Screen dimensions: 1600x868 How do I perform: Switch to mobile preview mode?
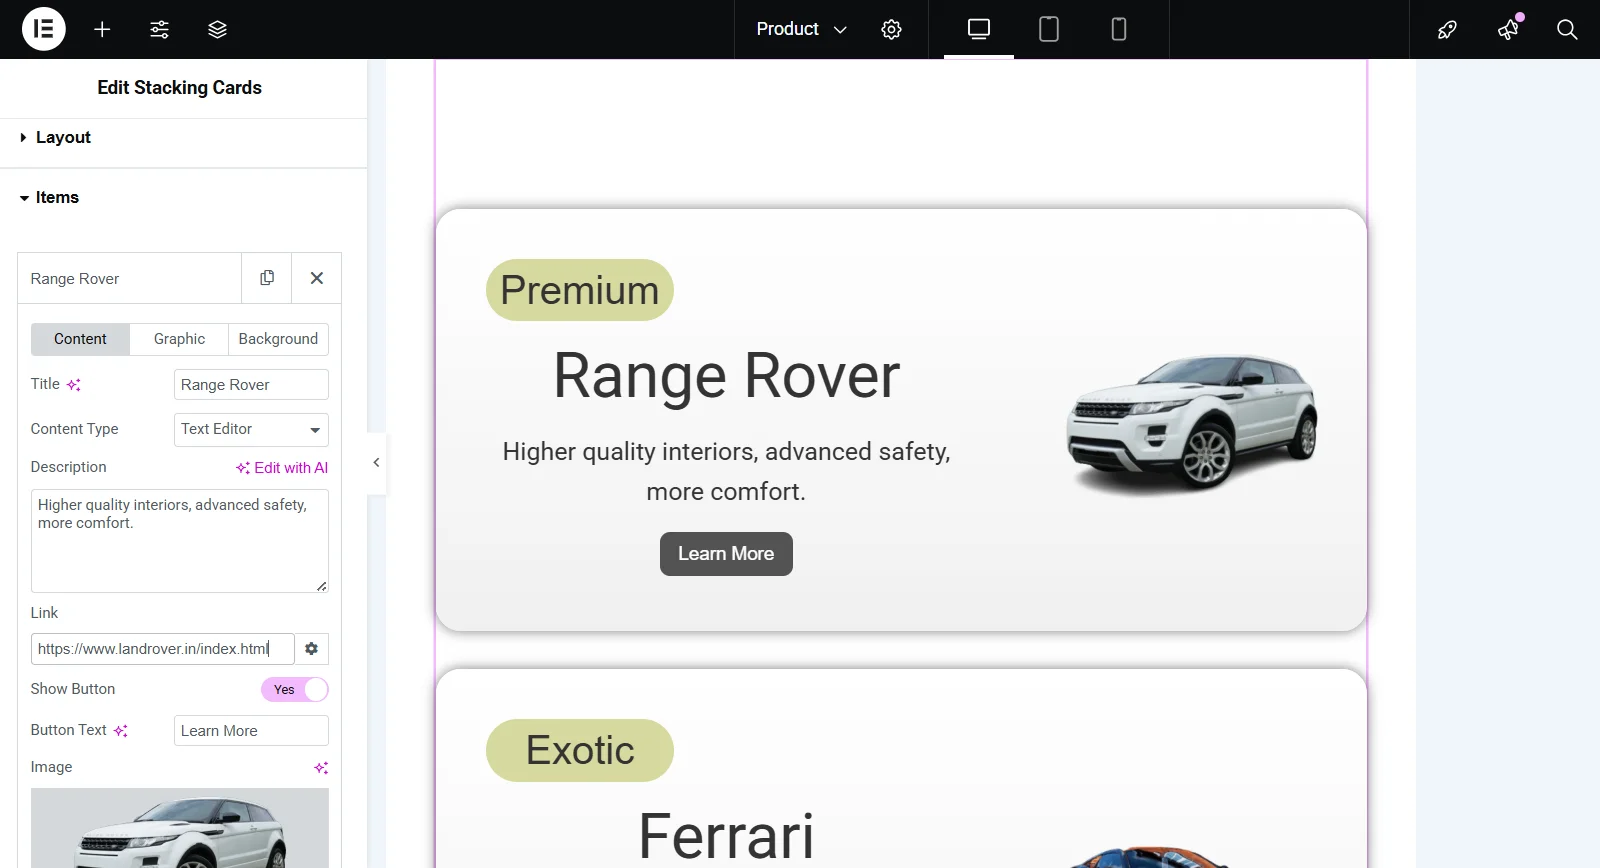tap(1119, 29)
